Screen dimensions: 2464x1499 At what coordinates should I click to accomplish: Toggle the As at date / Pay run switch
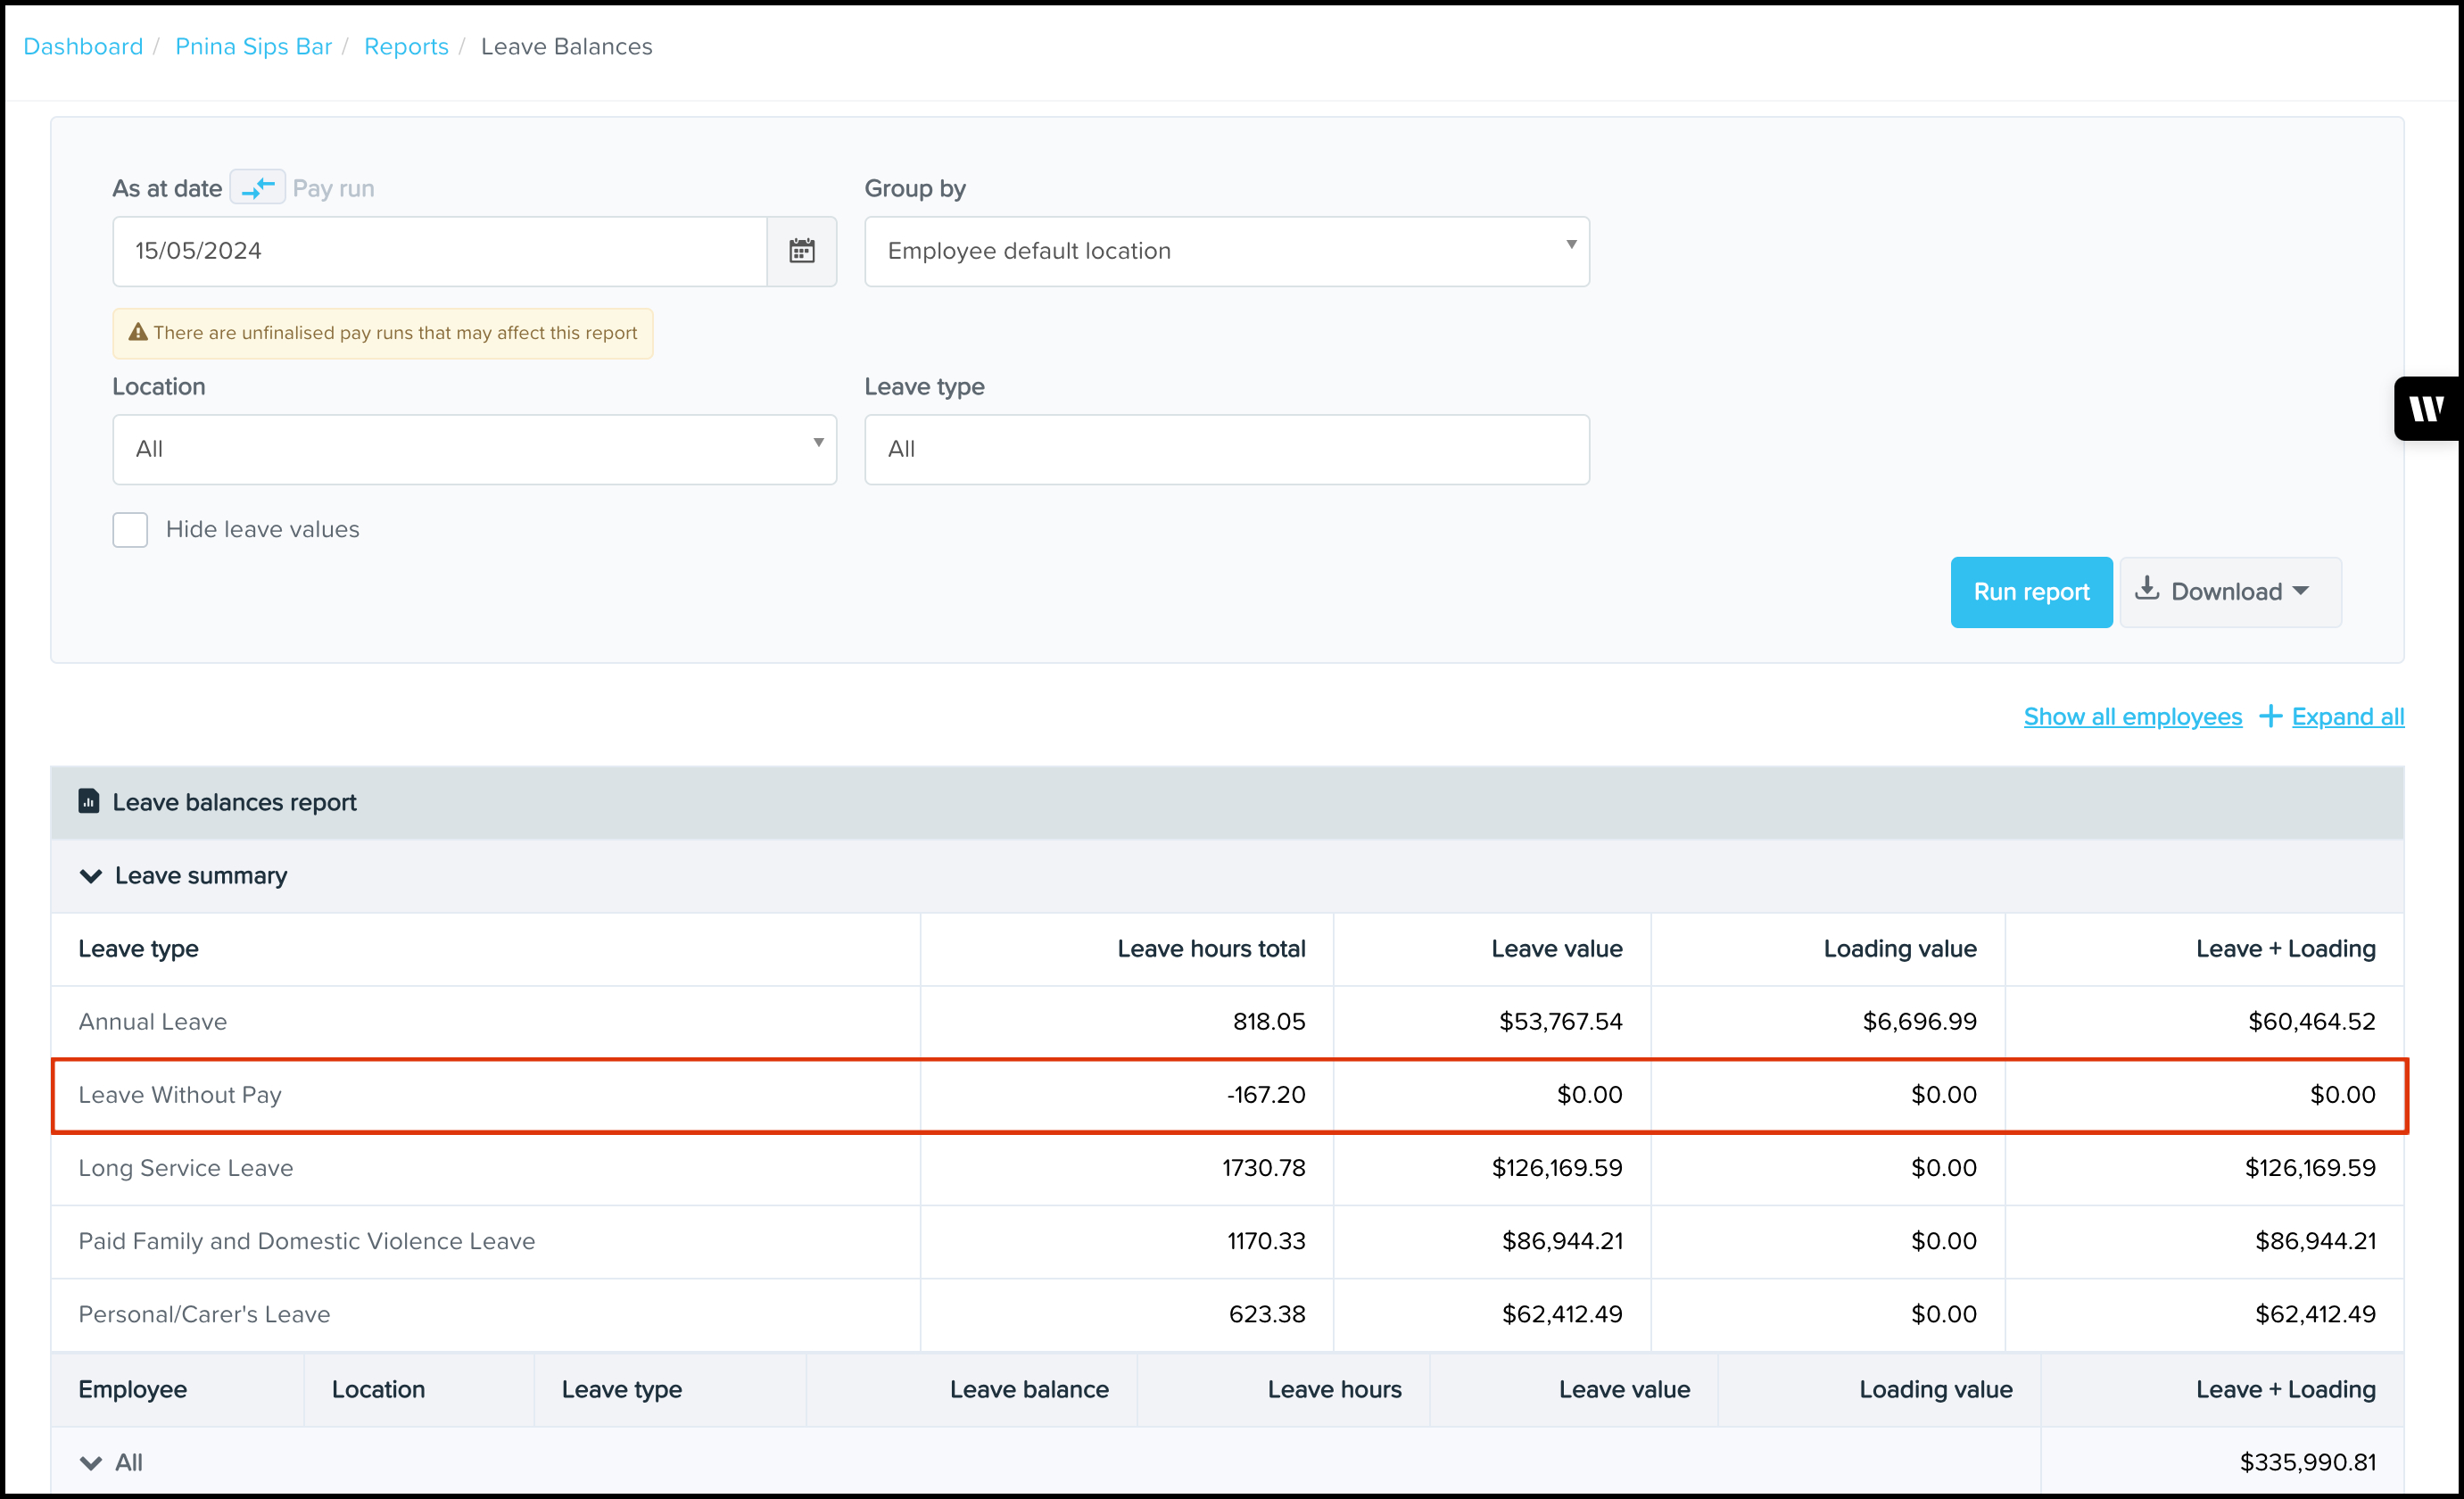pos(257,188)
